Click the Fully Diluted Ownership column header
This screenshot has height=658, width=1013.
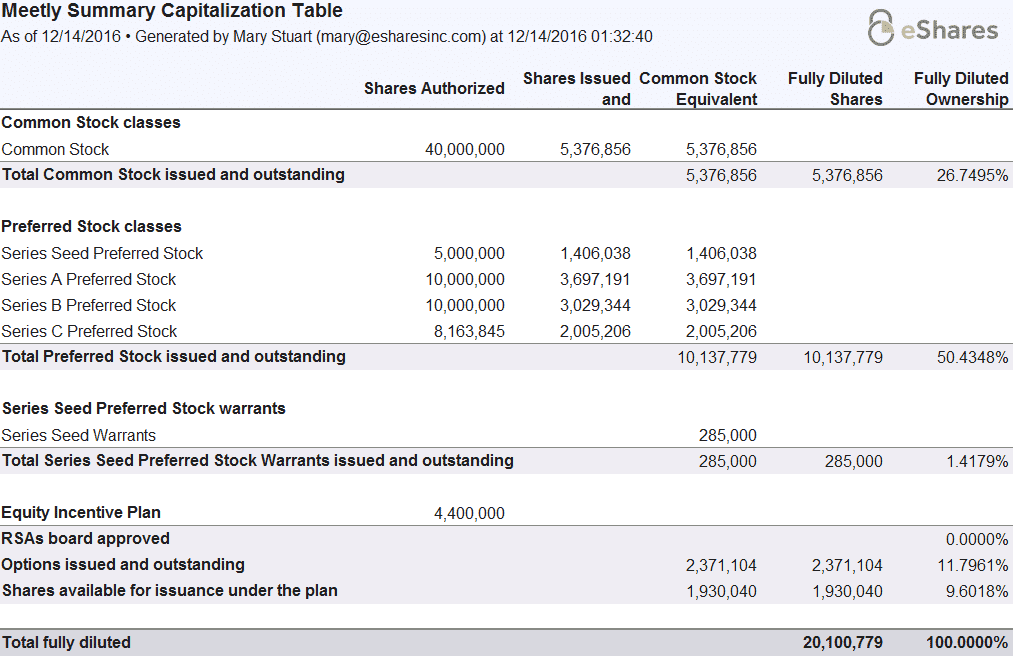coord(961,88)
